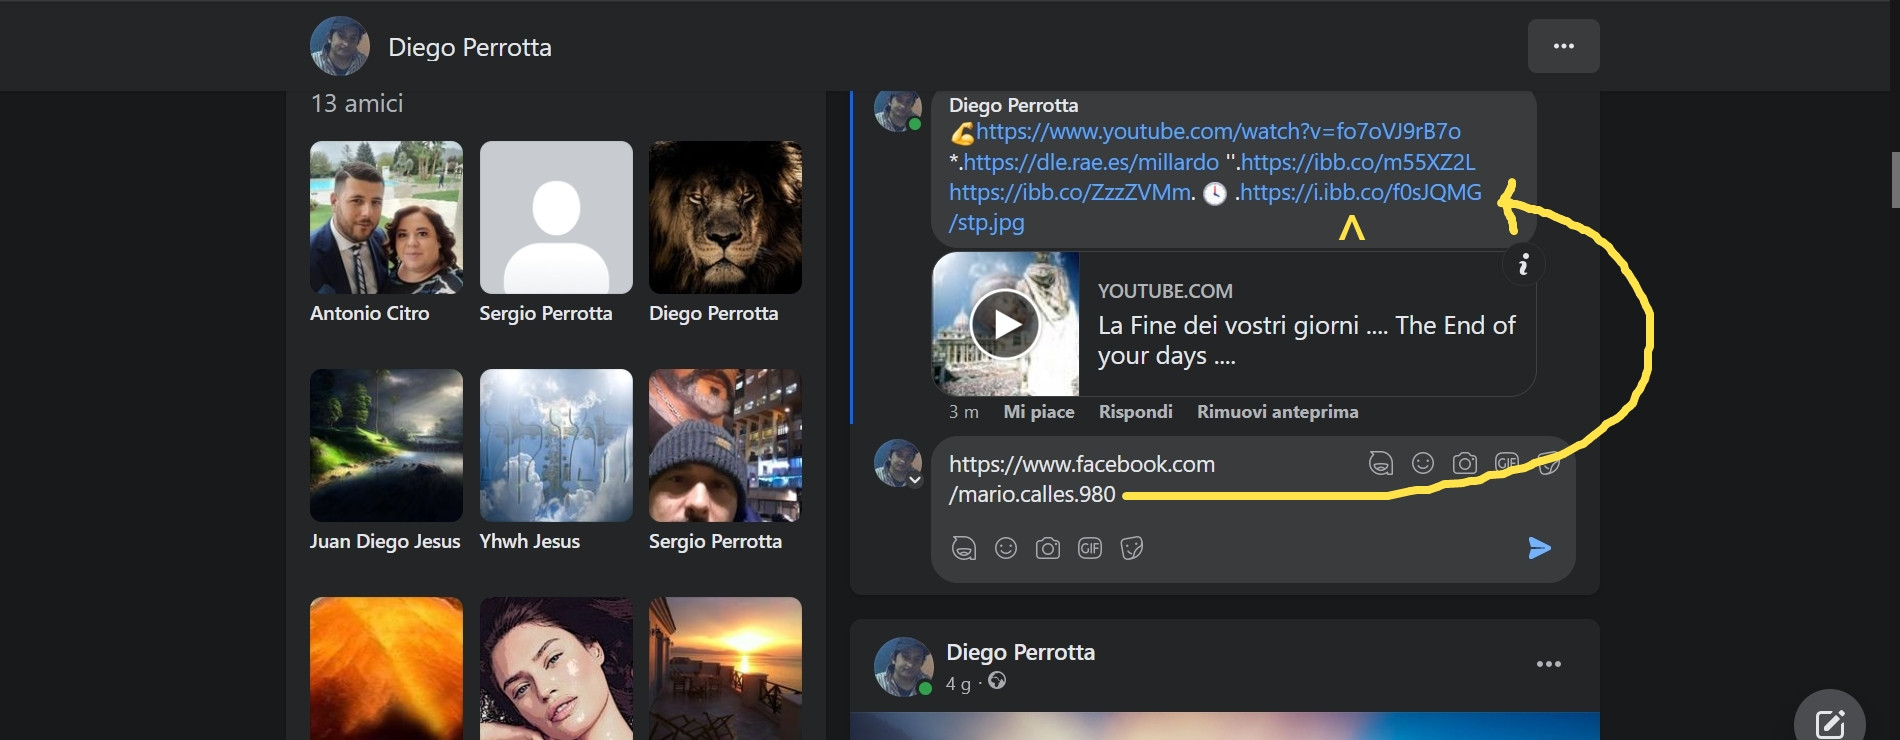Image resolution: width=1900 pixels, height=740 pixels.
Task: Open preview title La Fine dei vostri giorni
Action: tap(1307, 340)
